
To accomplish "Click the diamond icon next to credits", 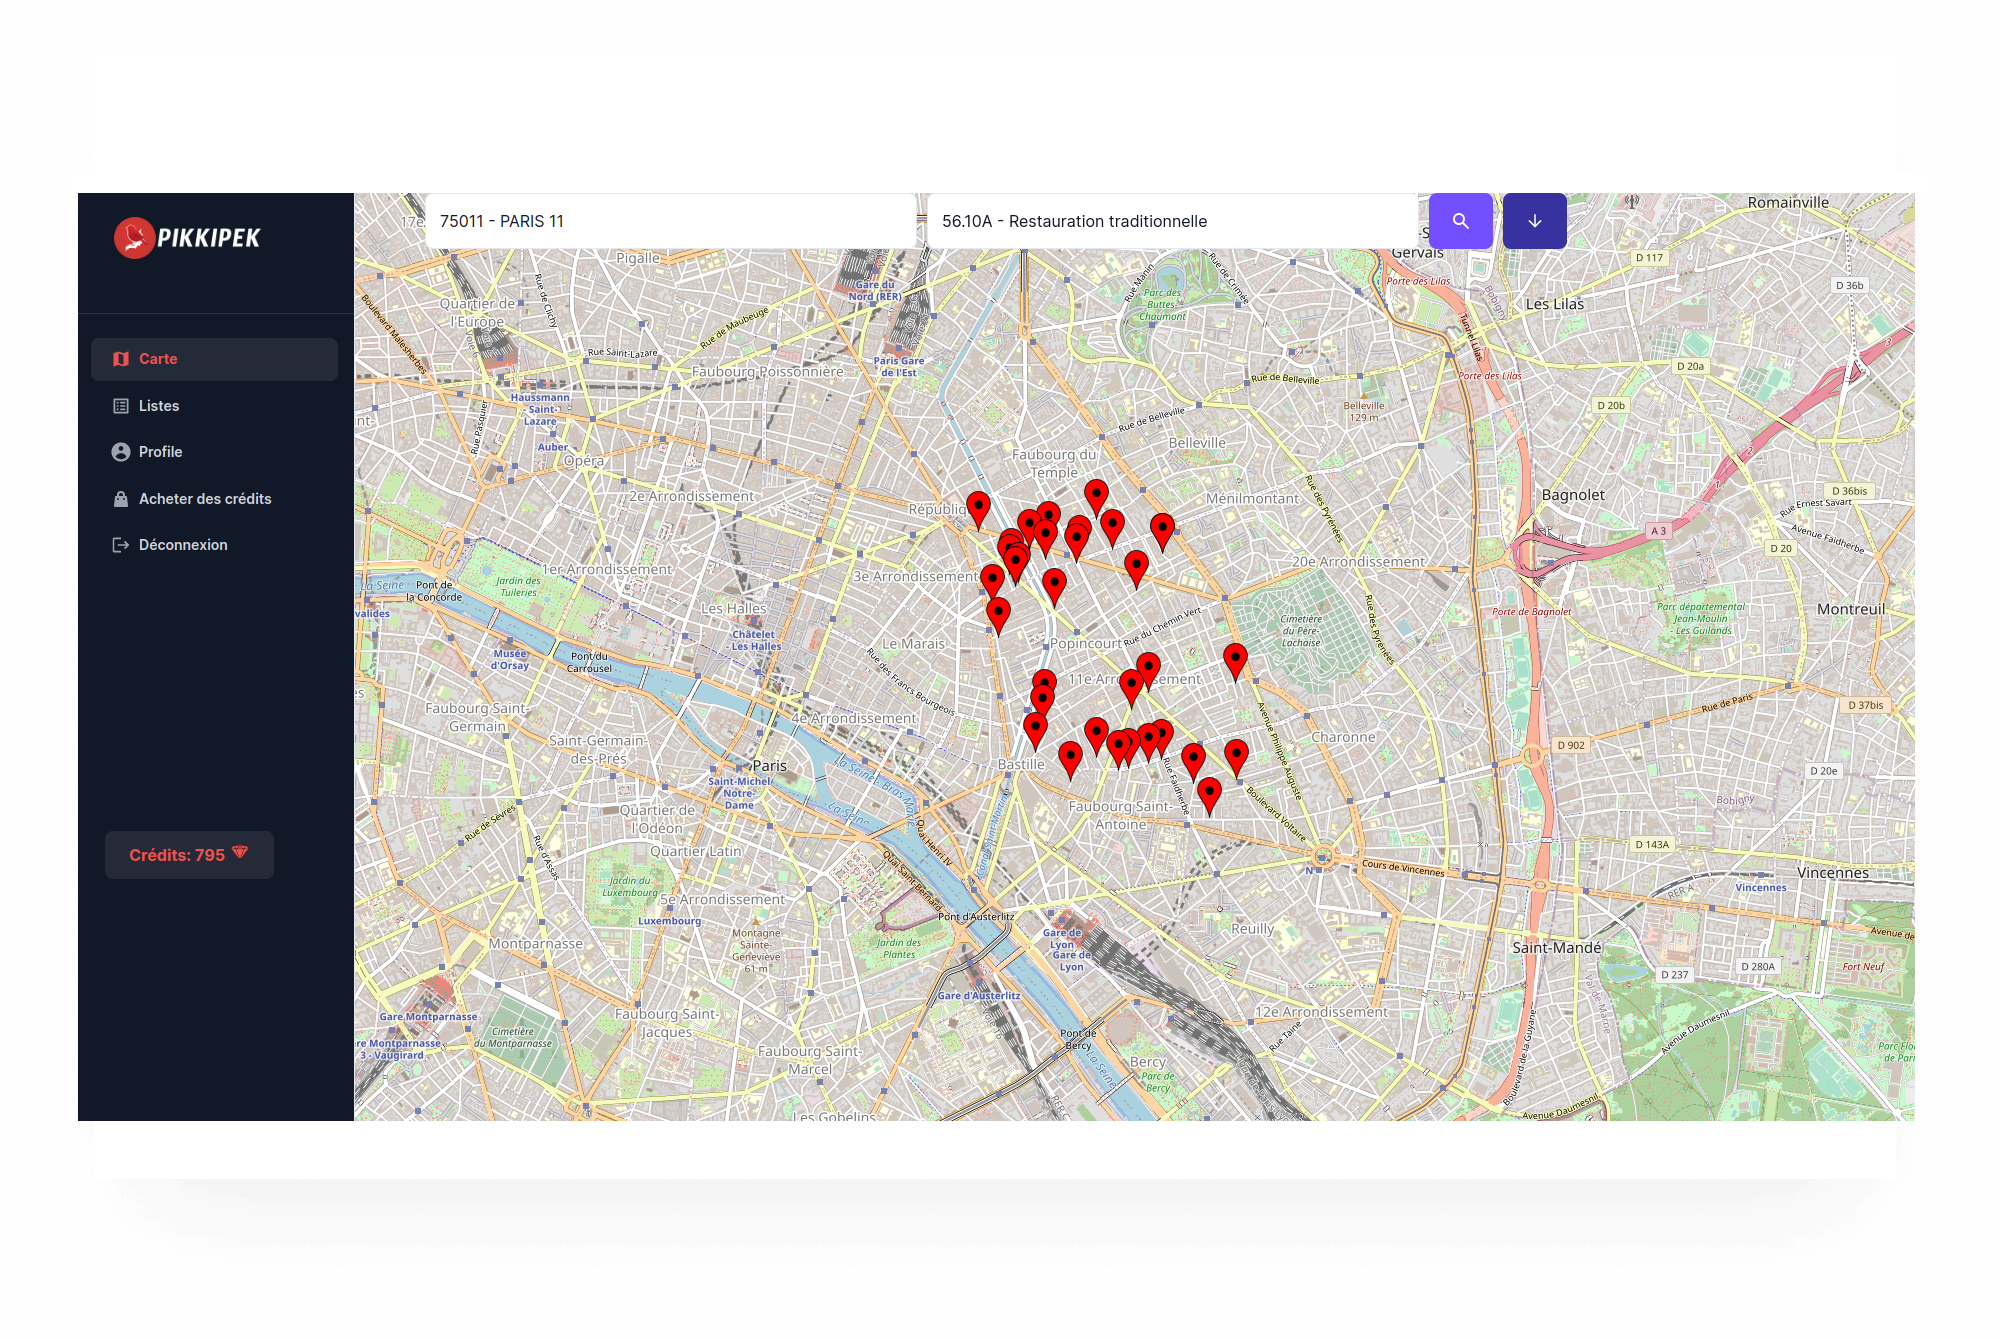I will pos(240,853).
